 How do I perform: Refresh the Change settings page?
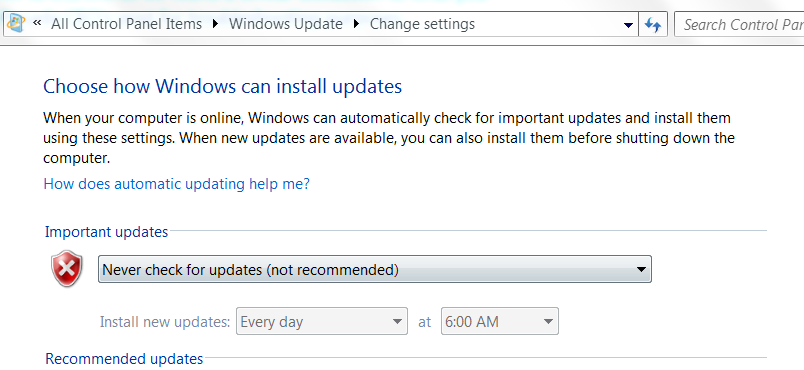click(x=653, y=25)
